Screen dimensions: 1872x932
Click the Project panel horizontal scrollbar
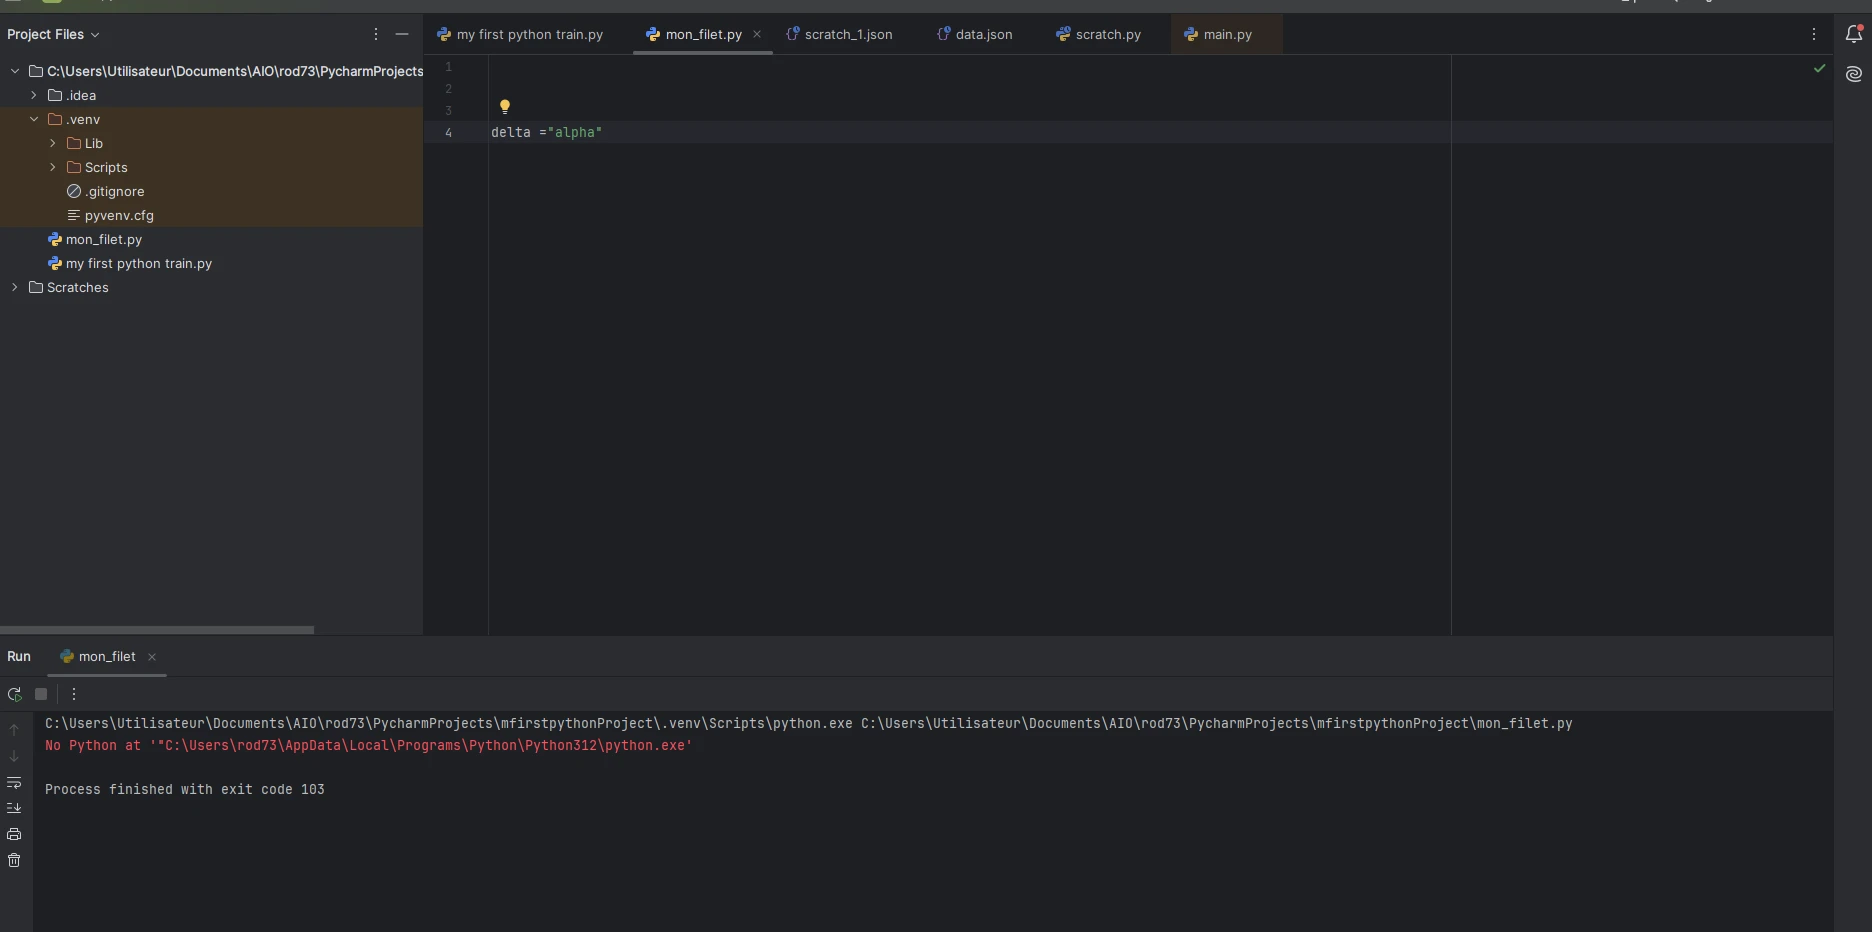(157, 630)
